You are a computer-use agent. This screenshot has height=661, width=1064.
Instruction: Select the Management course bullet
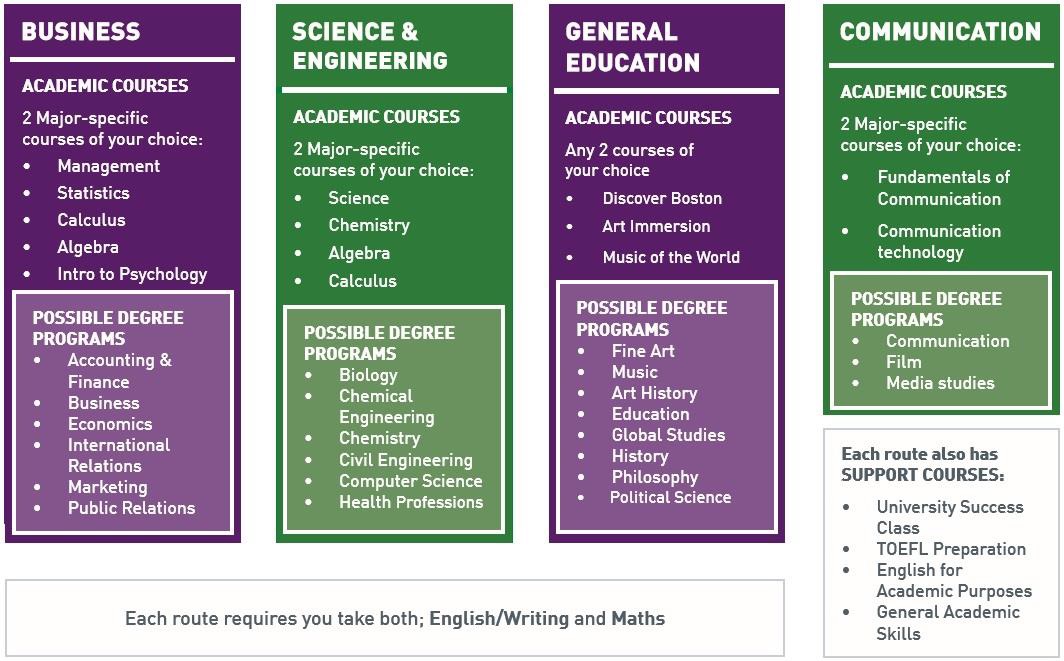(108, 166)
